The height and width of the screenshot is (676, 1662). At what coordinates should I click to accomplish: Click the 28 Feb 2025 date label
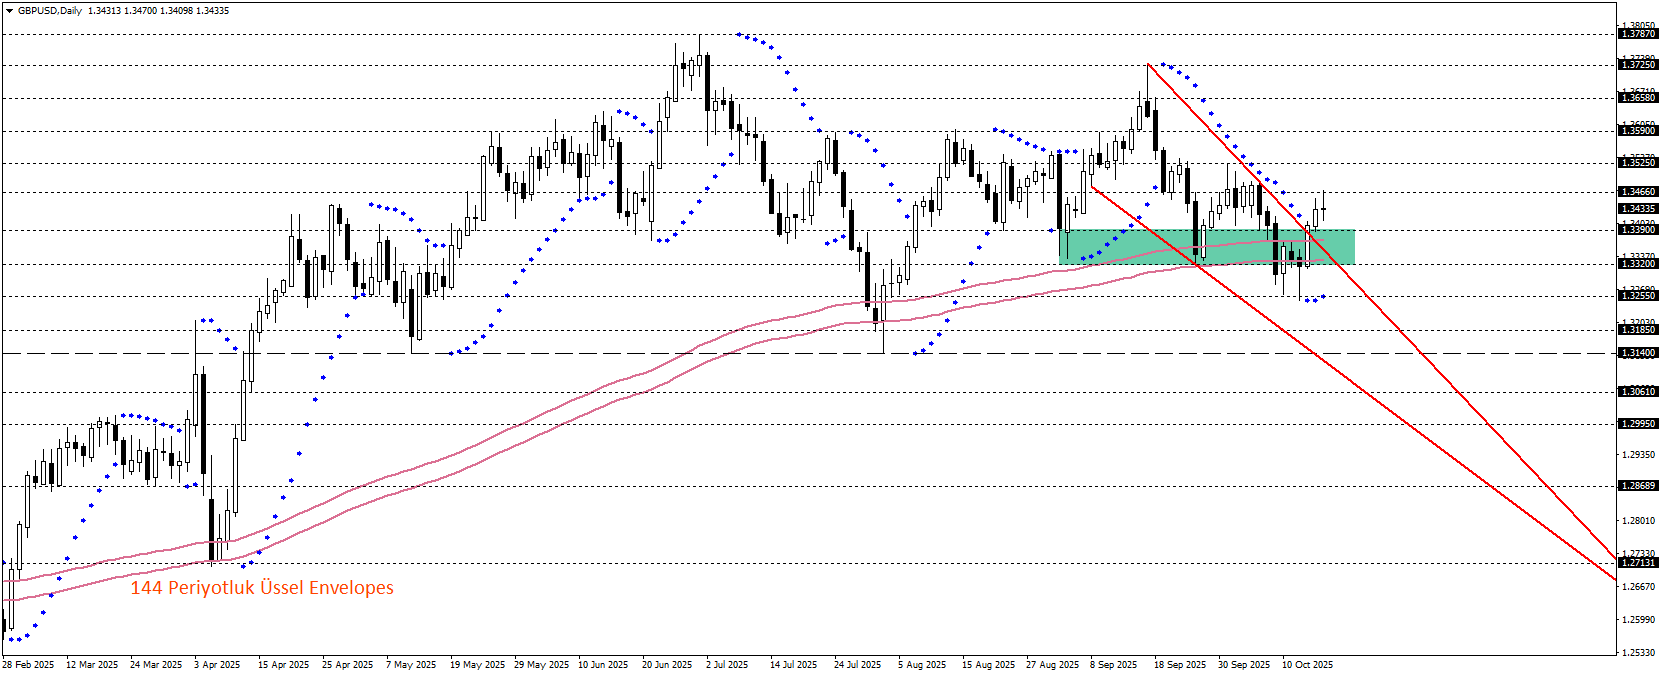pyautogui.click(x=29, y=665)
